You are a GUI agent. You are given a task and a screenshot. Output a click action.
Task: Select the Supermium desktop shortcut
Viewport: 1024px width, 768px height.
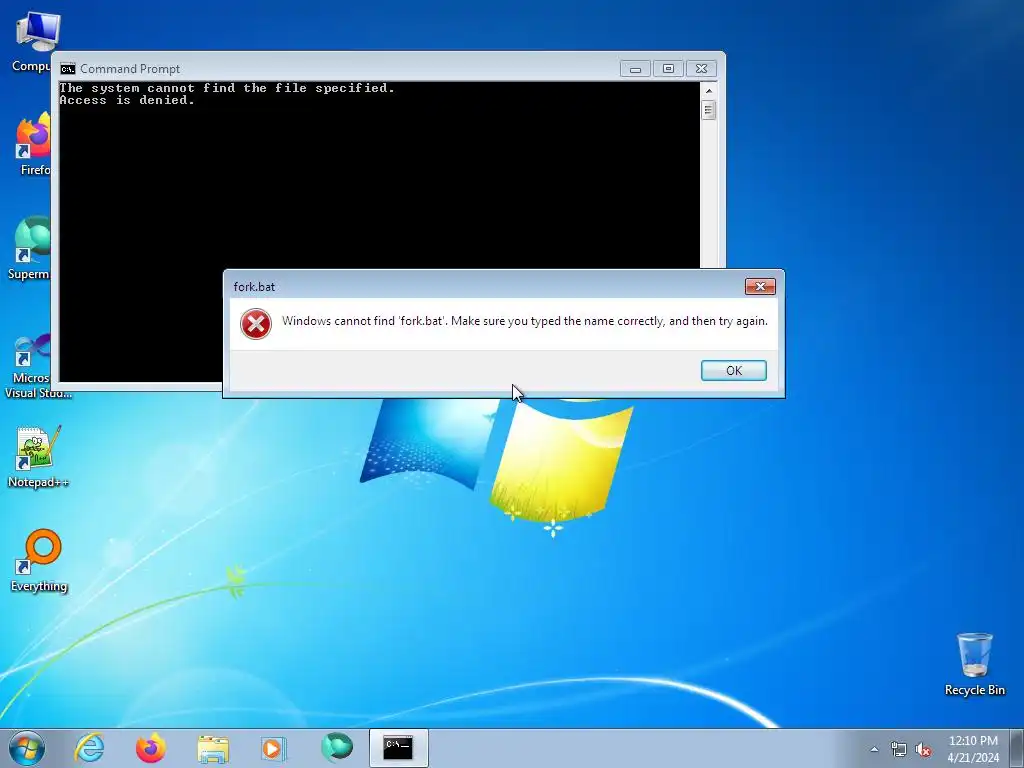[29, 248]
